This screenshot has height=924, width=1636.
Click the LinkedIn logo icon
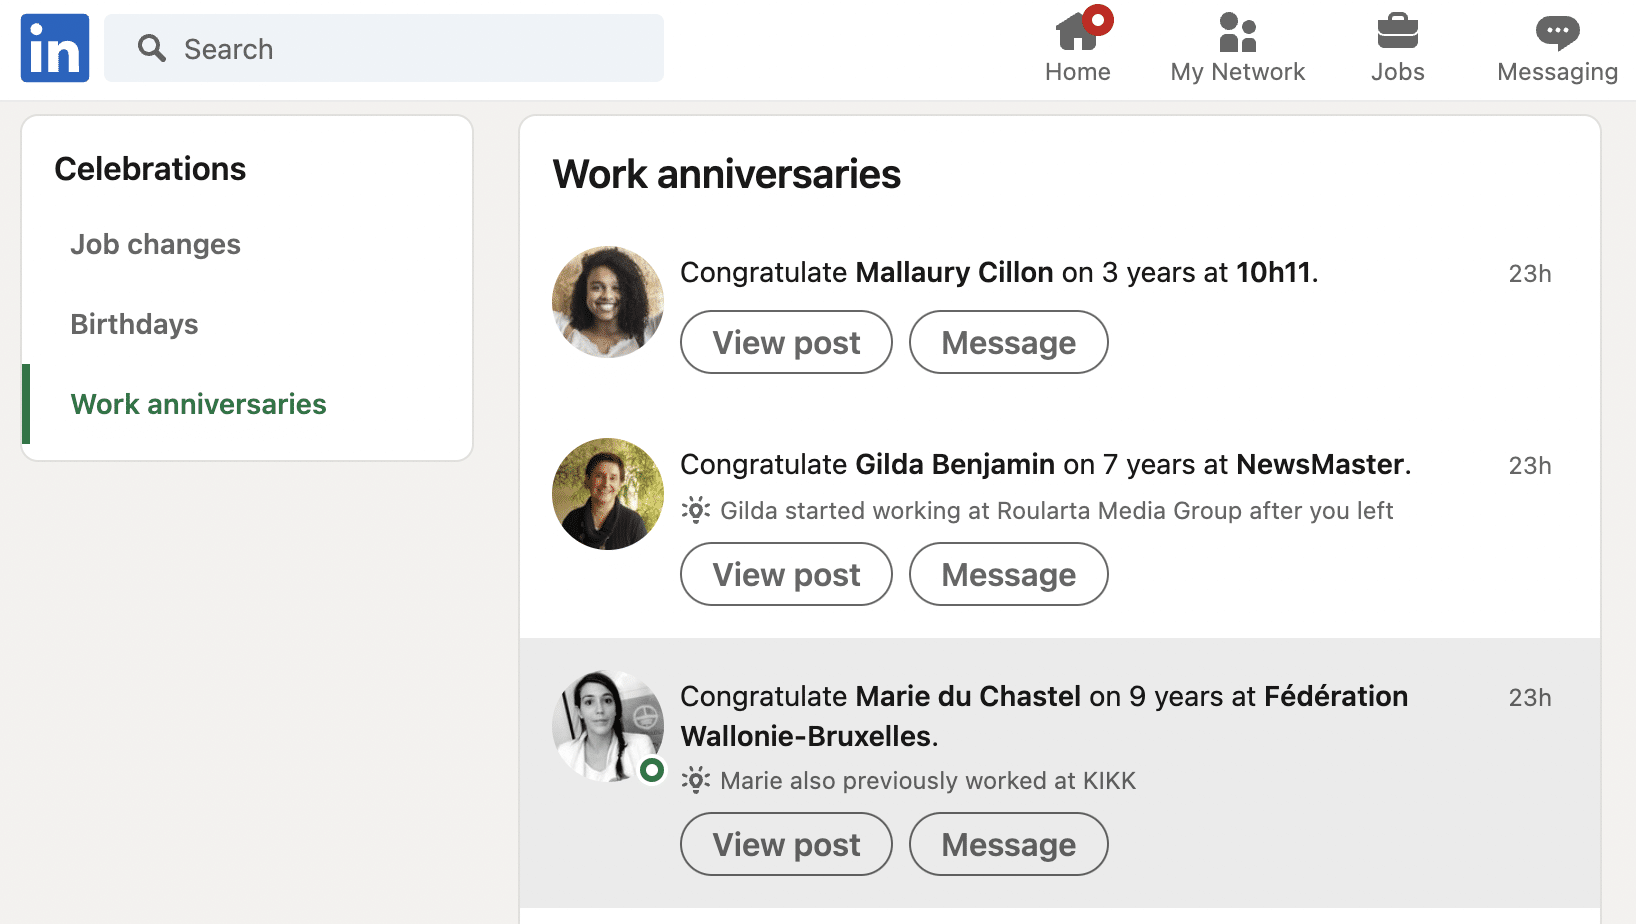pos(55,48)
